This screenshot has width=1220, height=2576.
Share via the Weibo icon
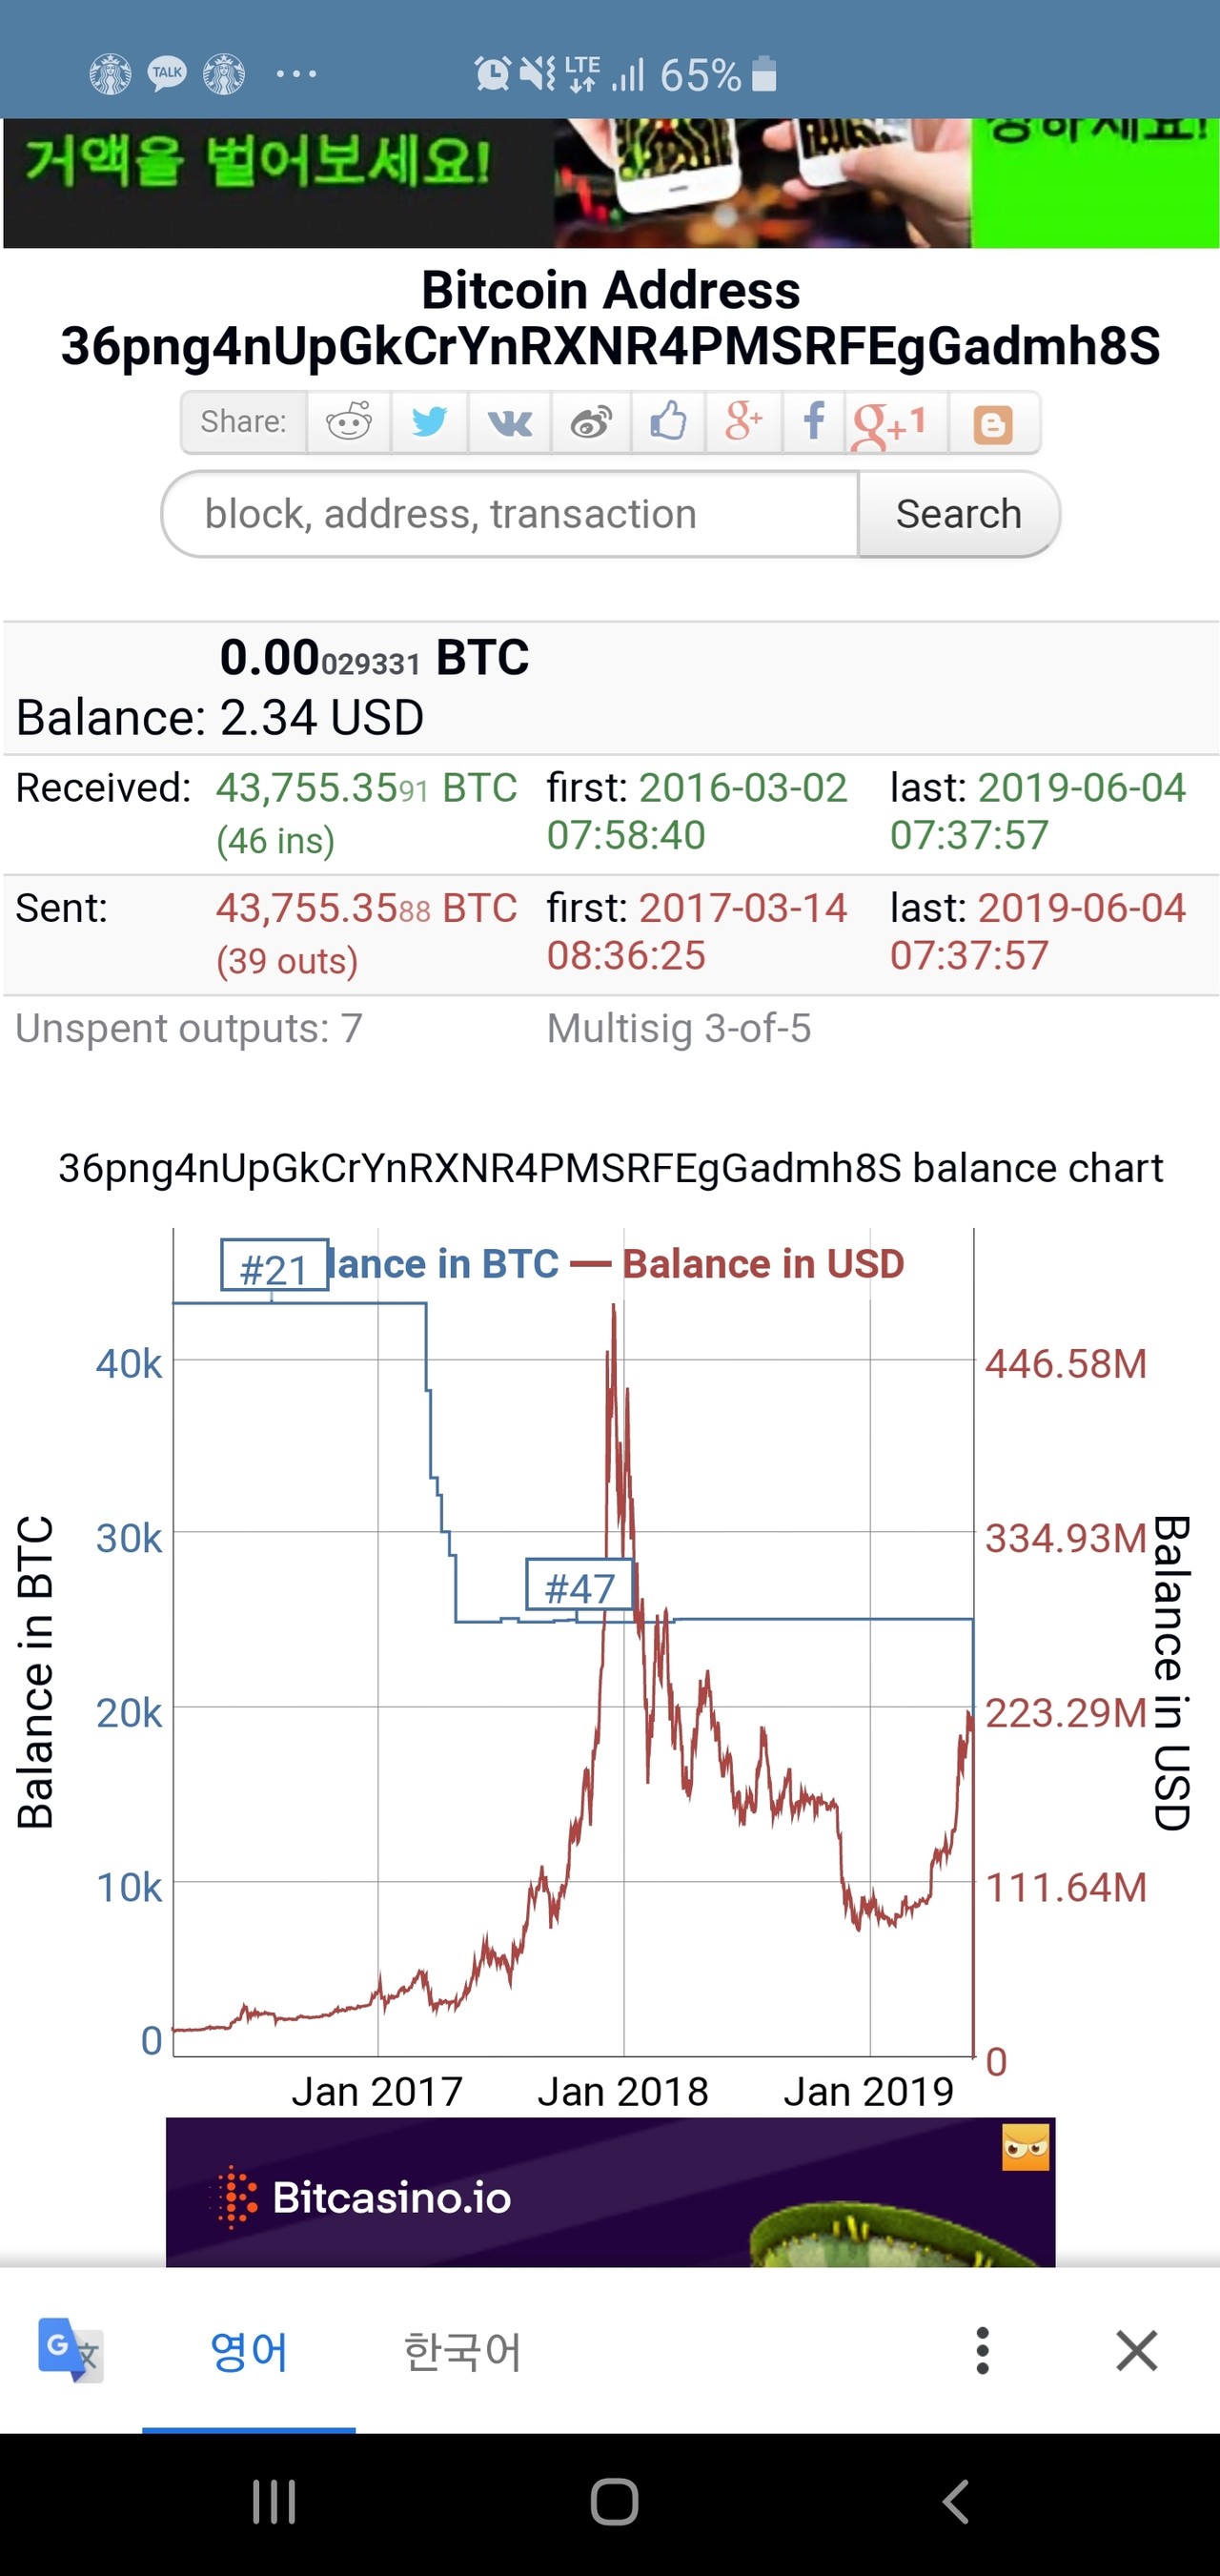[x=591, y=422]
